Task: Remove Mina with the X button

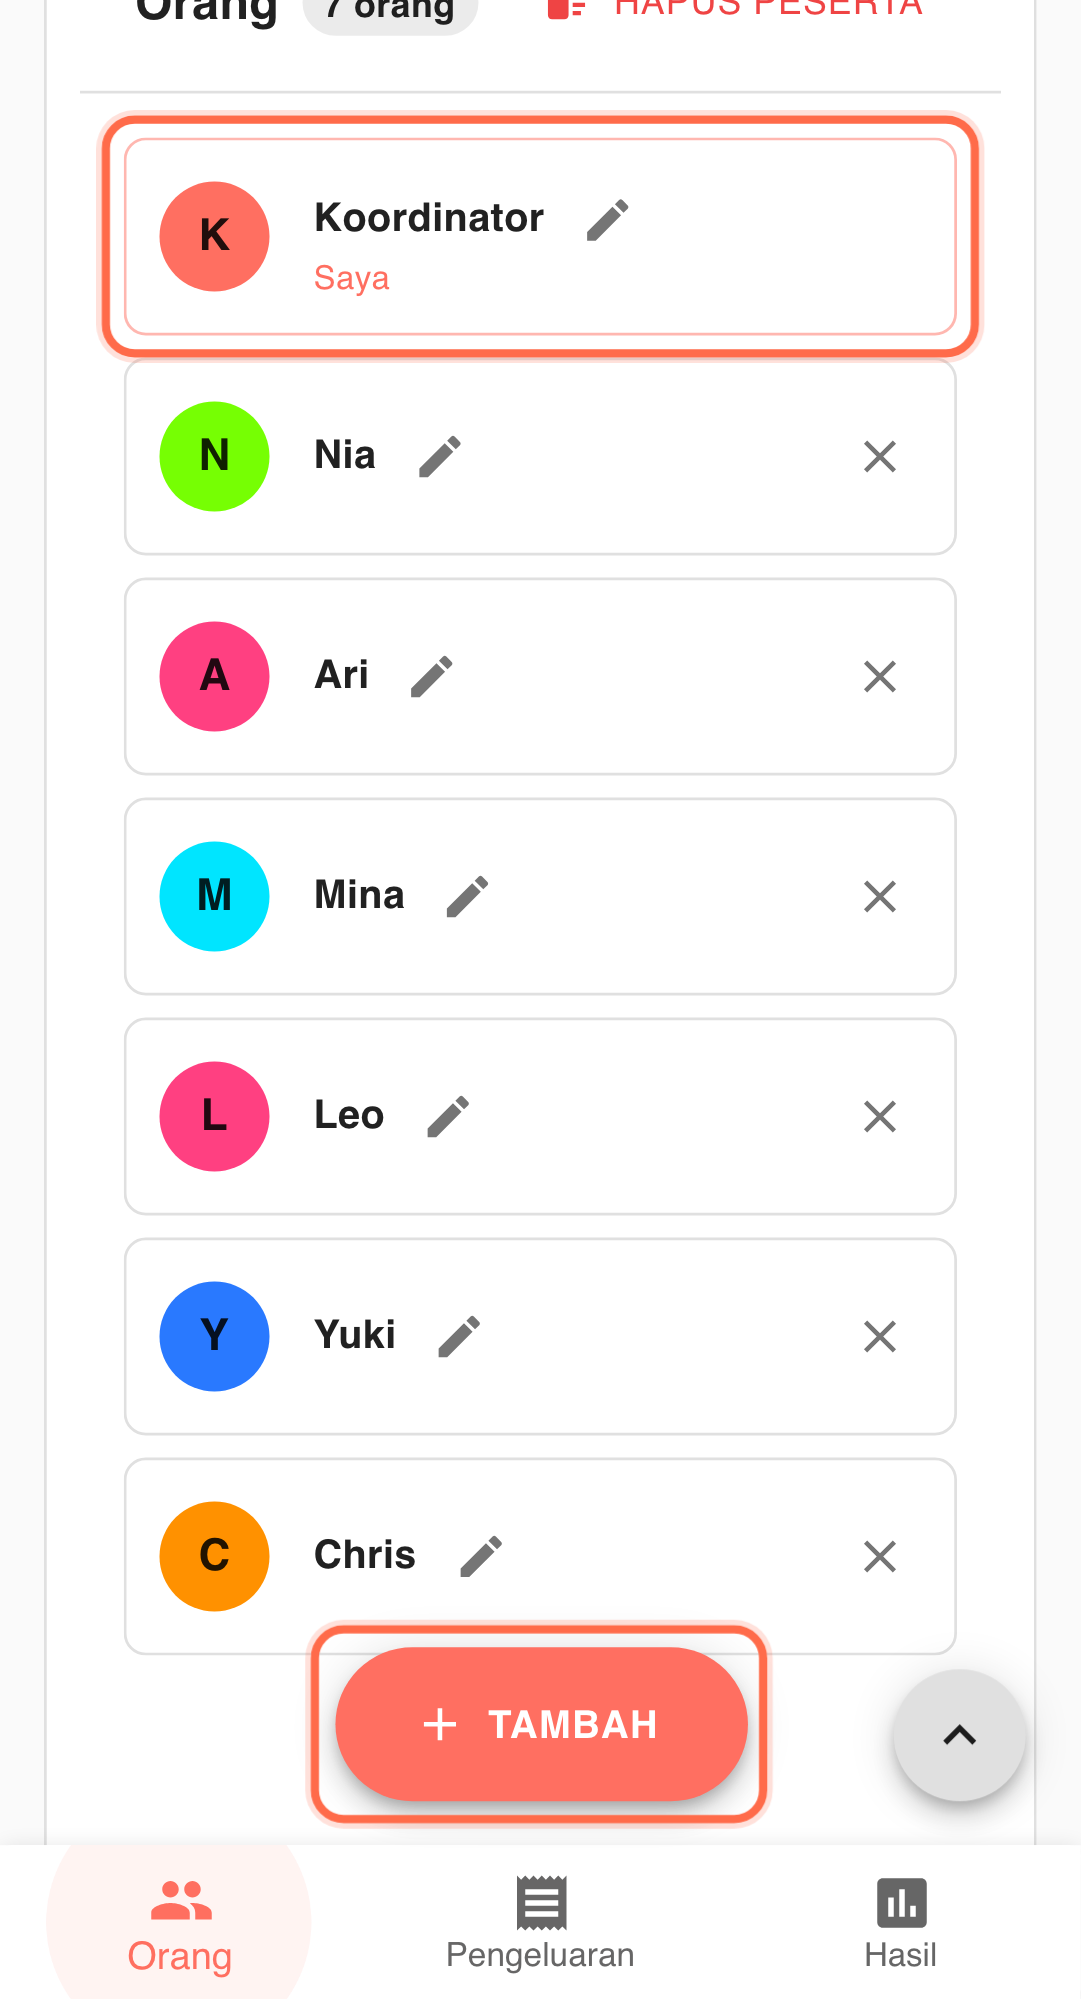Action: coord(879,897)
